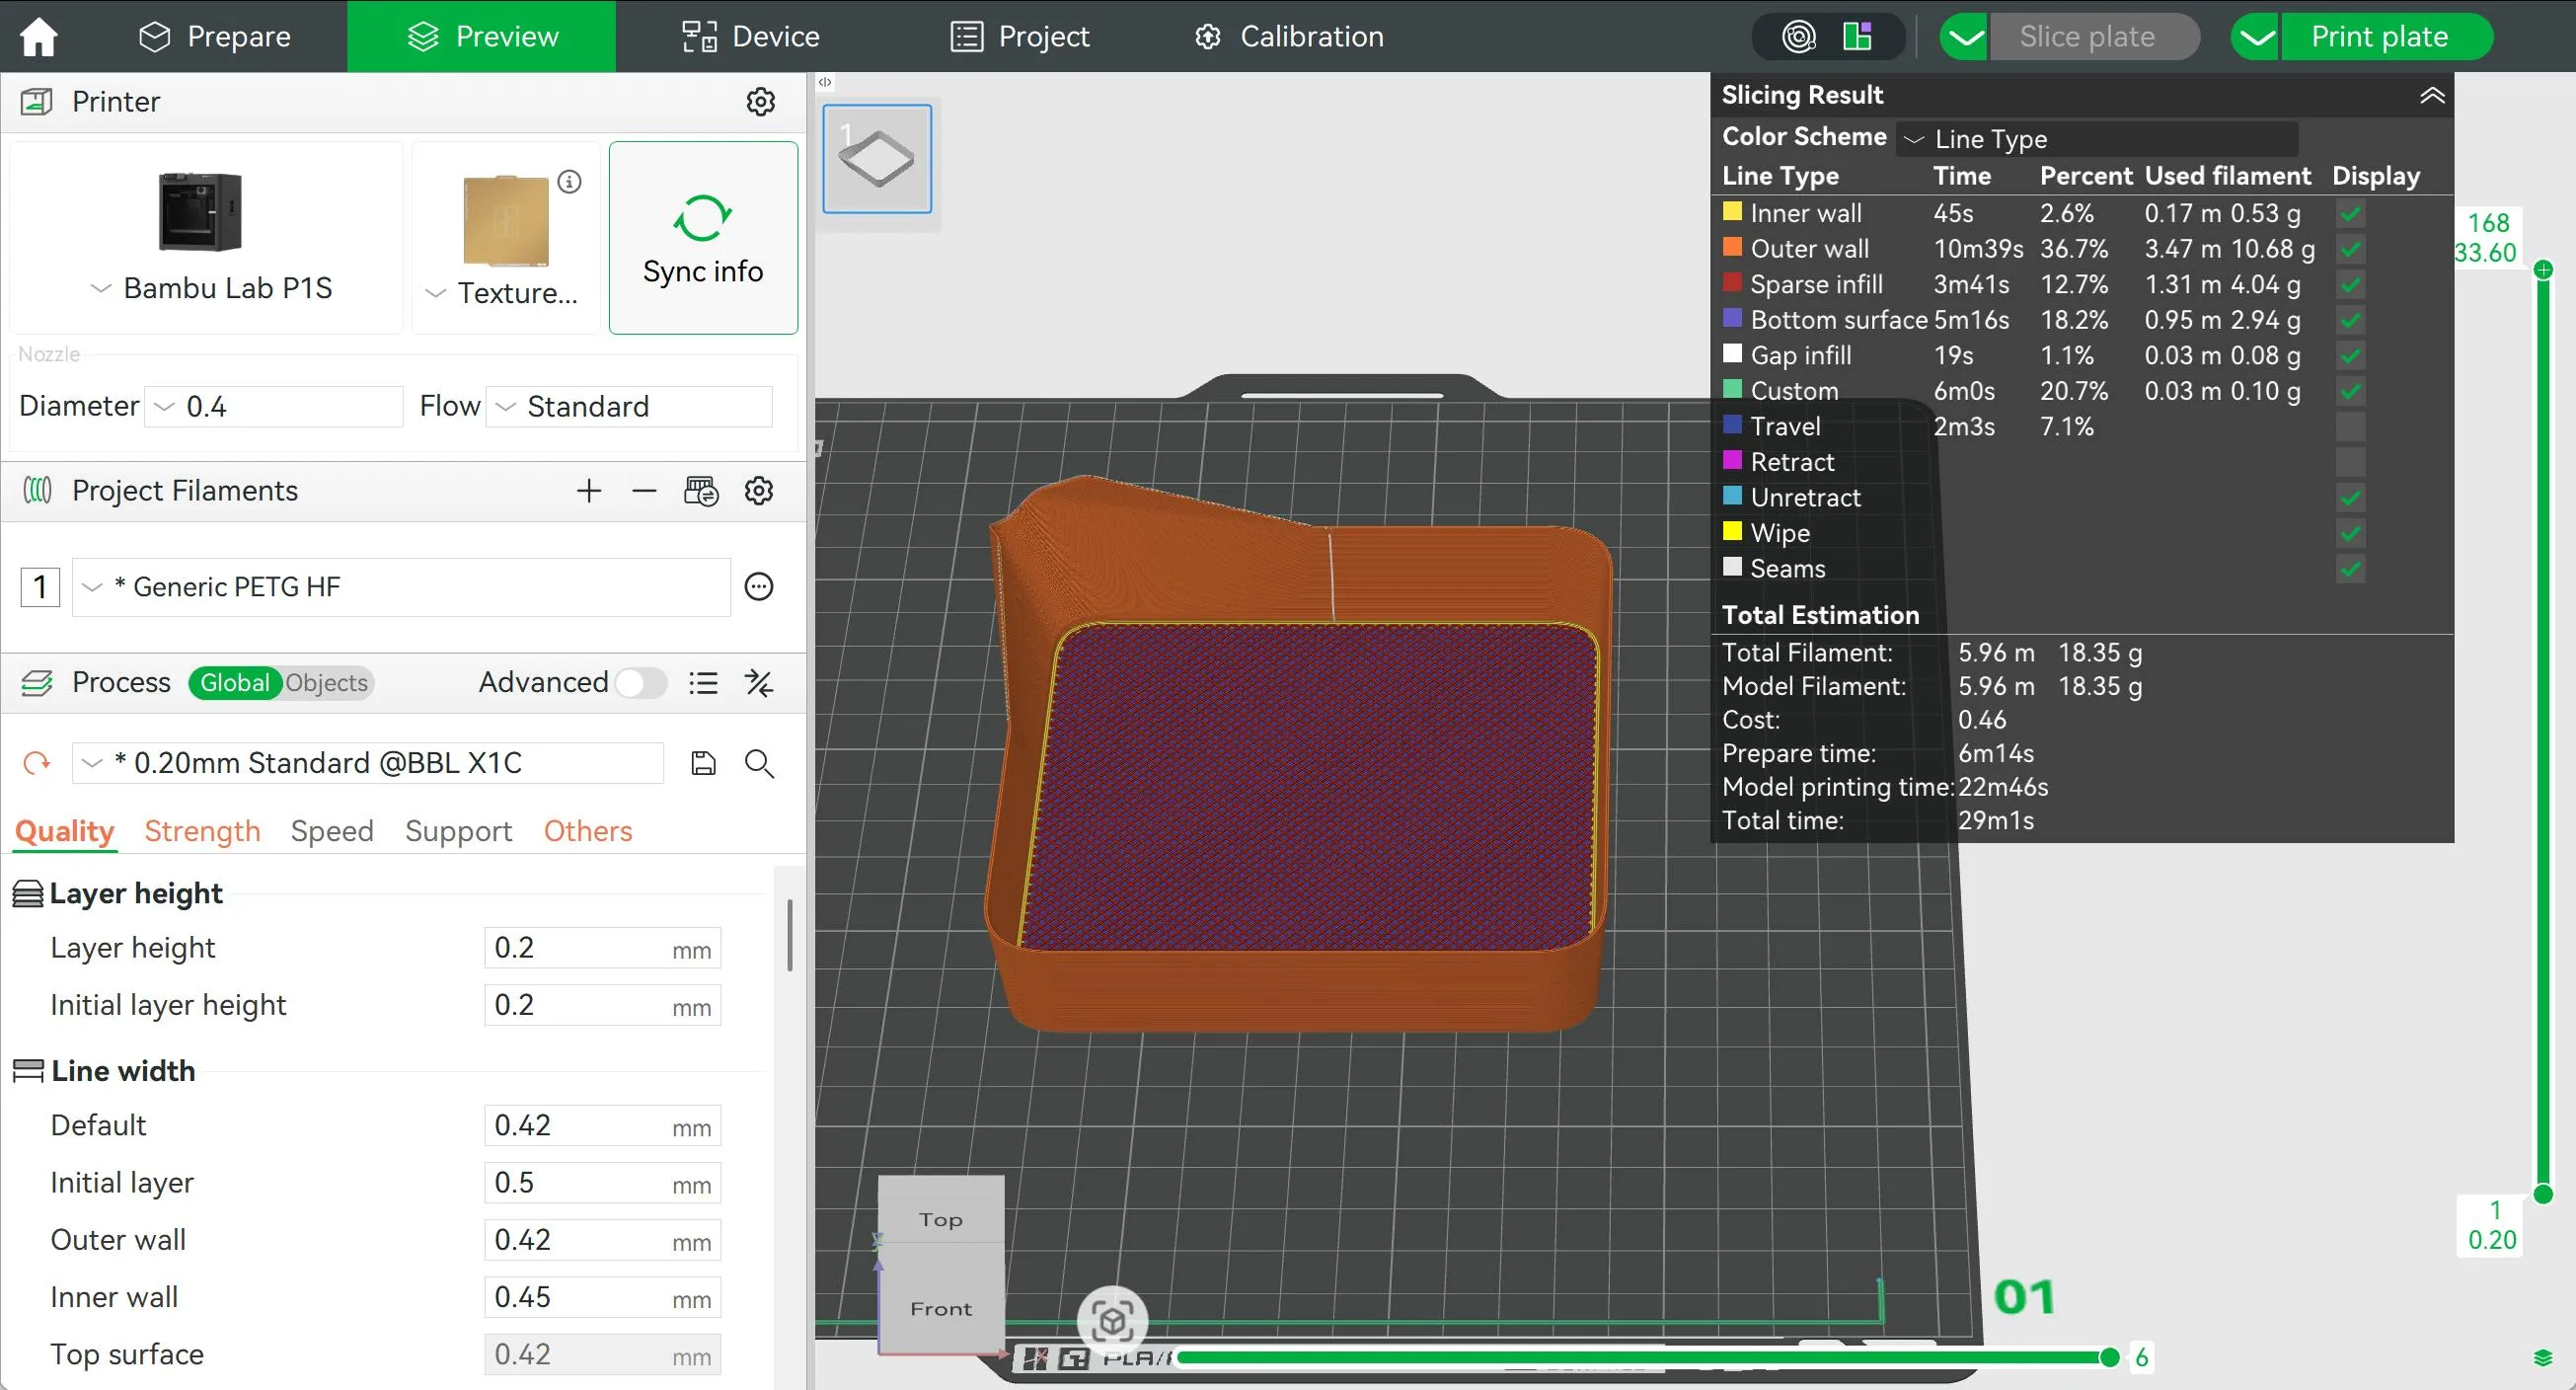
Task: Click the Inner wall line width field
Action: (x=602, y=1297)
